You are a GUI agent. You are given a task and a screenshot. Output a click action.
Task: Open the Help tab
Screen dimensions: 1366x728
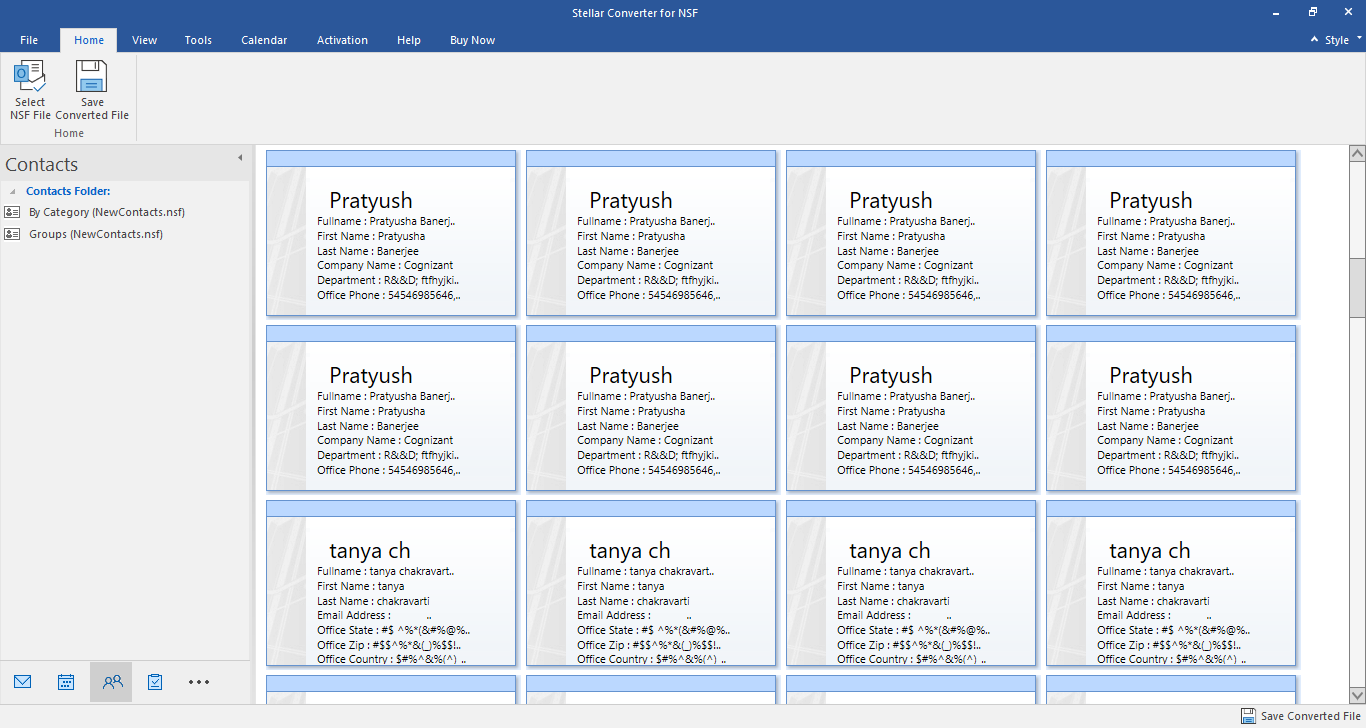(409, 40)
